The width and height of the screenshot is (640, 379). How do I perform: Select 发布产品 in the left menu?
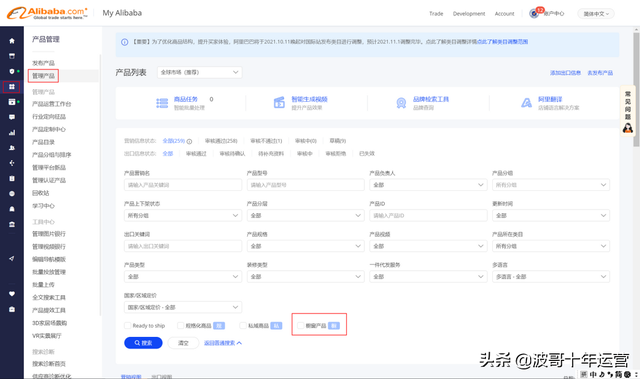coord(43,63)
